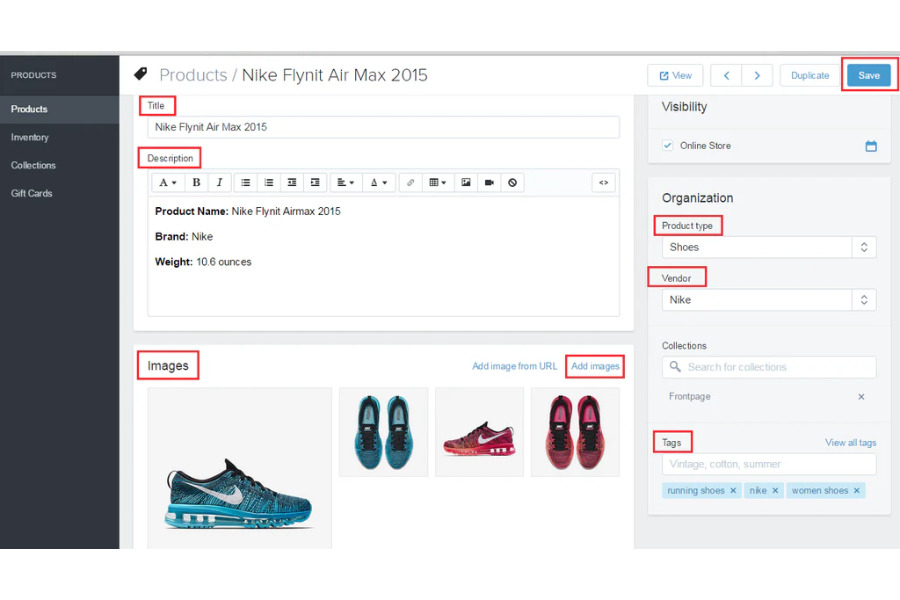Screen dimensions: 900x600
Task: Go to Collections in the sidebar
Action: (x=33, y=165)
